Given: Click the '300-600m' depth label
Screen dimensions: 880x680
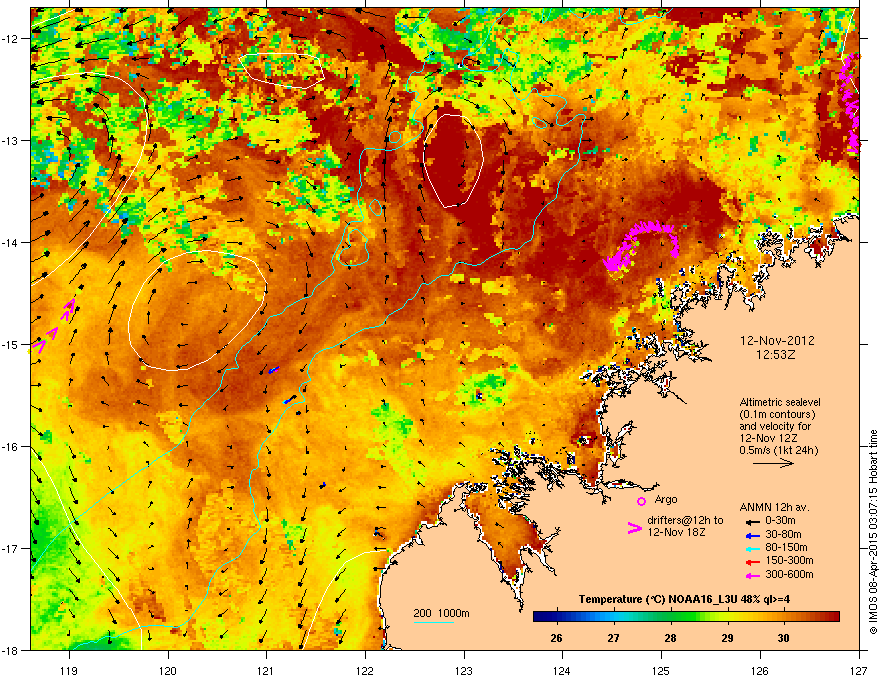Looking at the screenshot, I should pyautogui.click(x=789, y=575).
